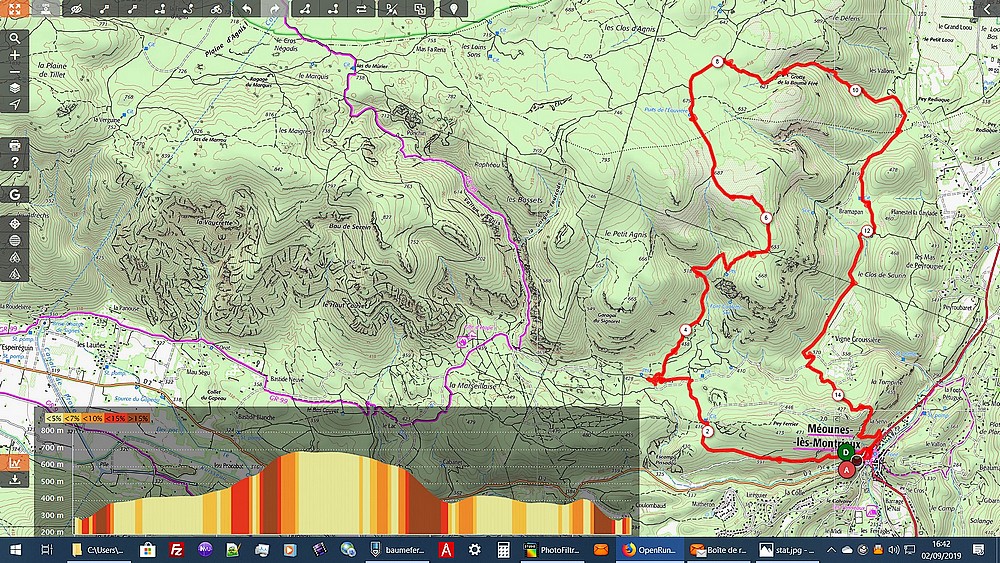This screenshot has width=1000, height=563.
Task: Click the <10% slope legend swatch
Action: (92, 418)
